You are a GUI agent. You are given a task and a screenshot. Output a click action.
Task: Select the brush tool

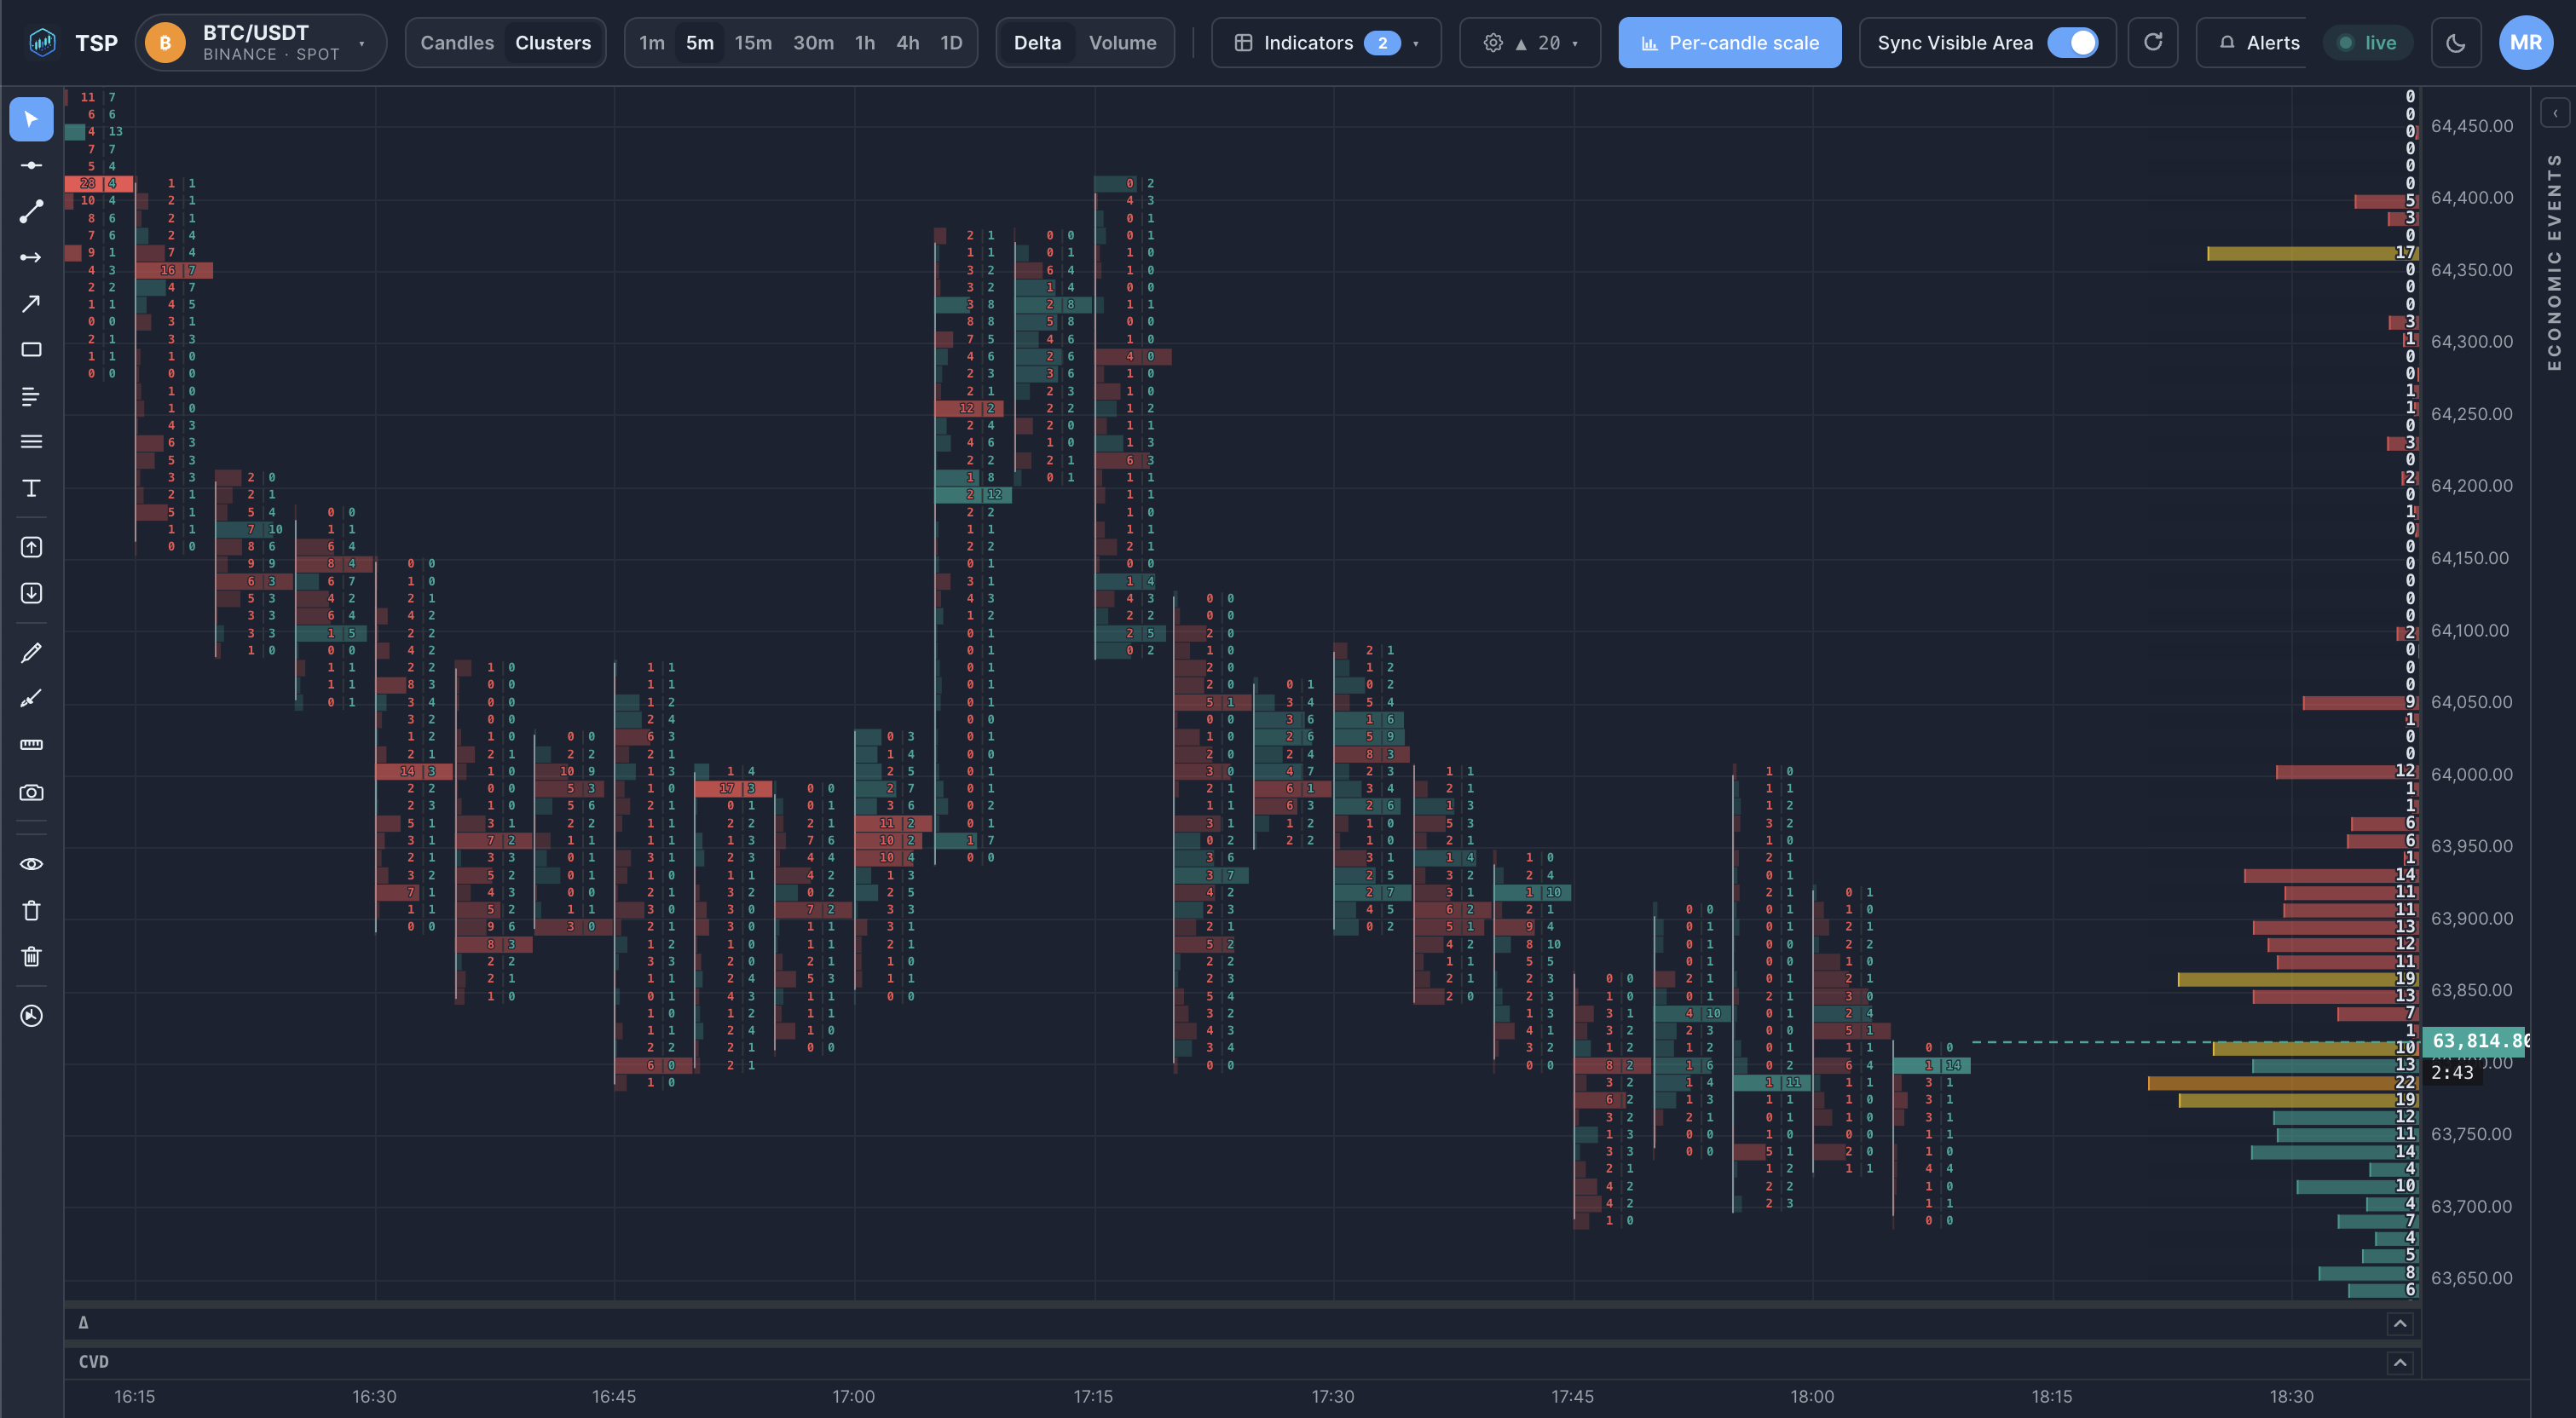pyautogui.click(x=31, y=698)
